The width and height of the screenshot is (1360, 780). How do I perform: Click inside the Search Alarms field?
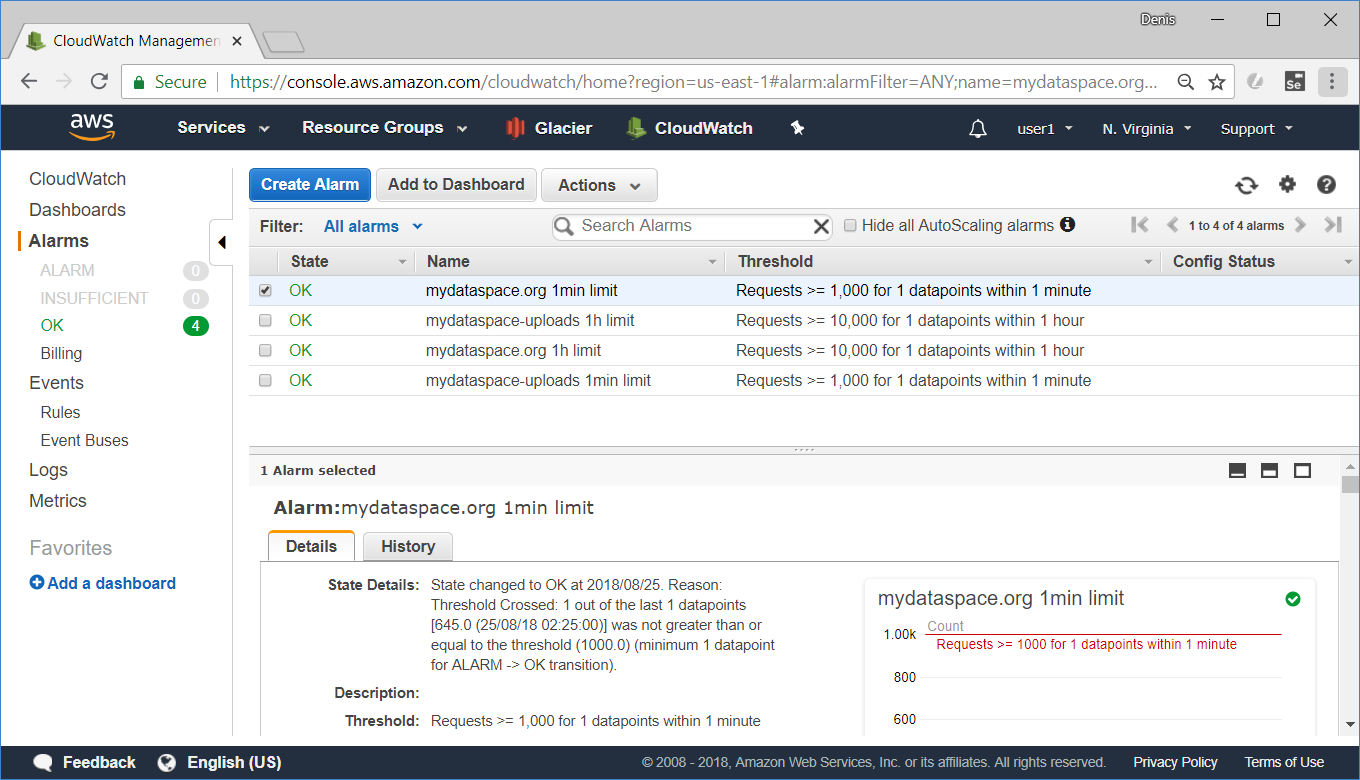click(x=690, y=226)
